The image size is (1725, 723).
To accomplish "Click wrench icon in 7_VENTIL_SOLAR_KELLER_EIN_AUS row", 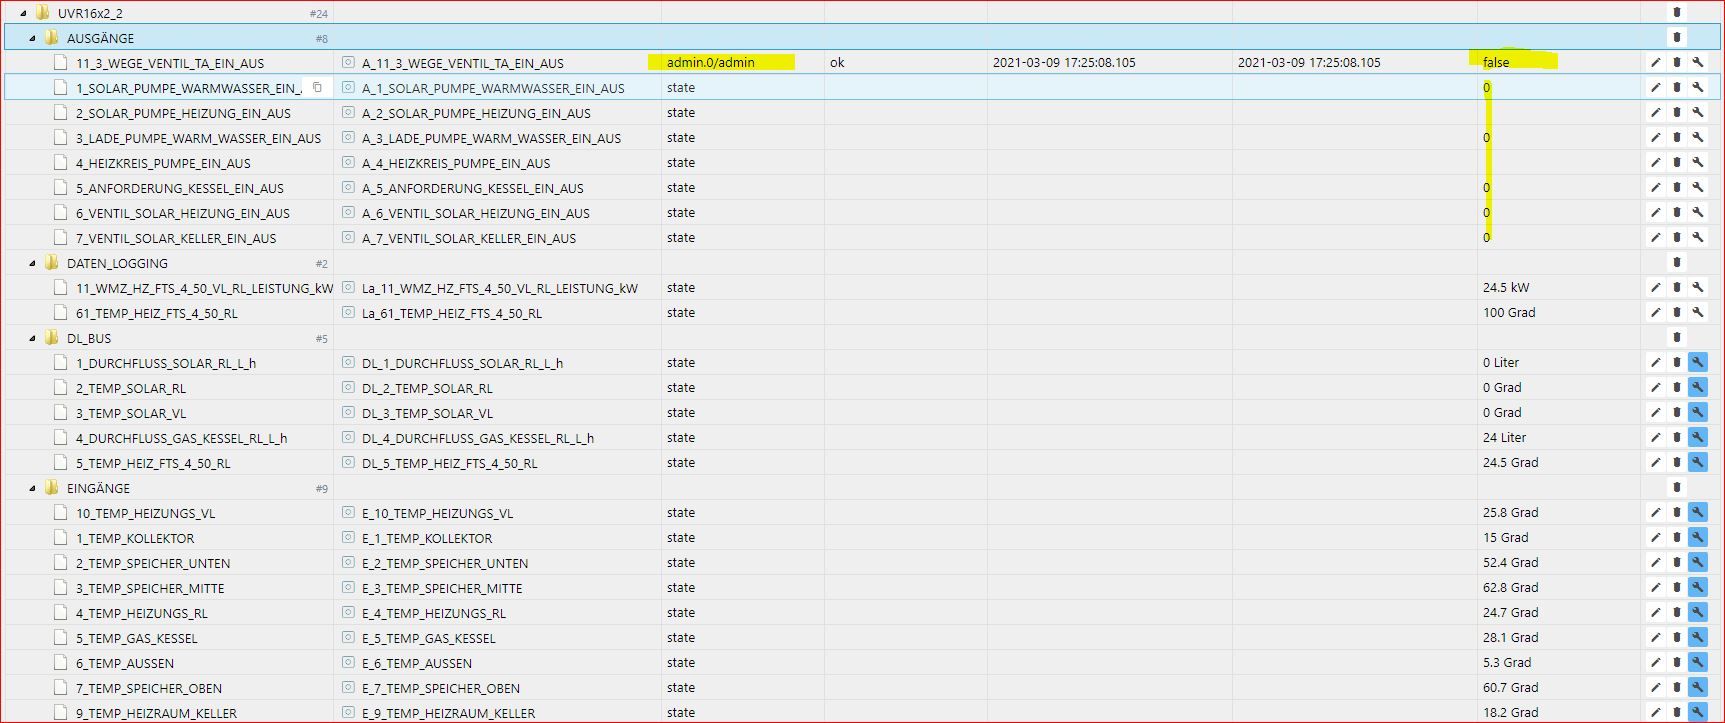I will [x=1697, y=237].
